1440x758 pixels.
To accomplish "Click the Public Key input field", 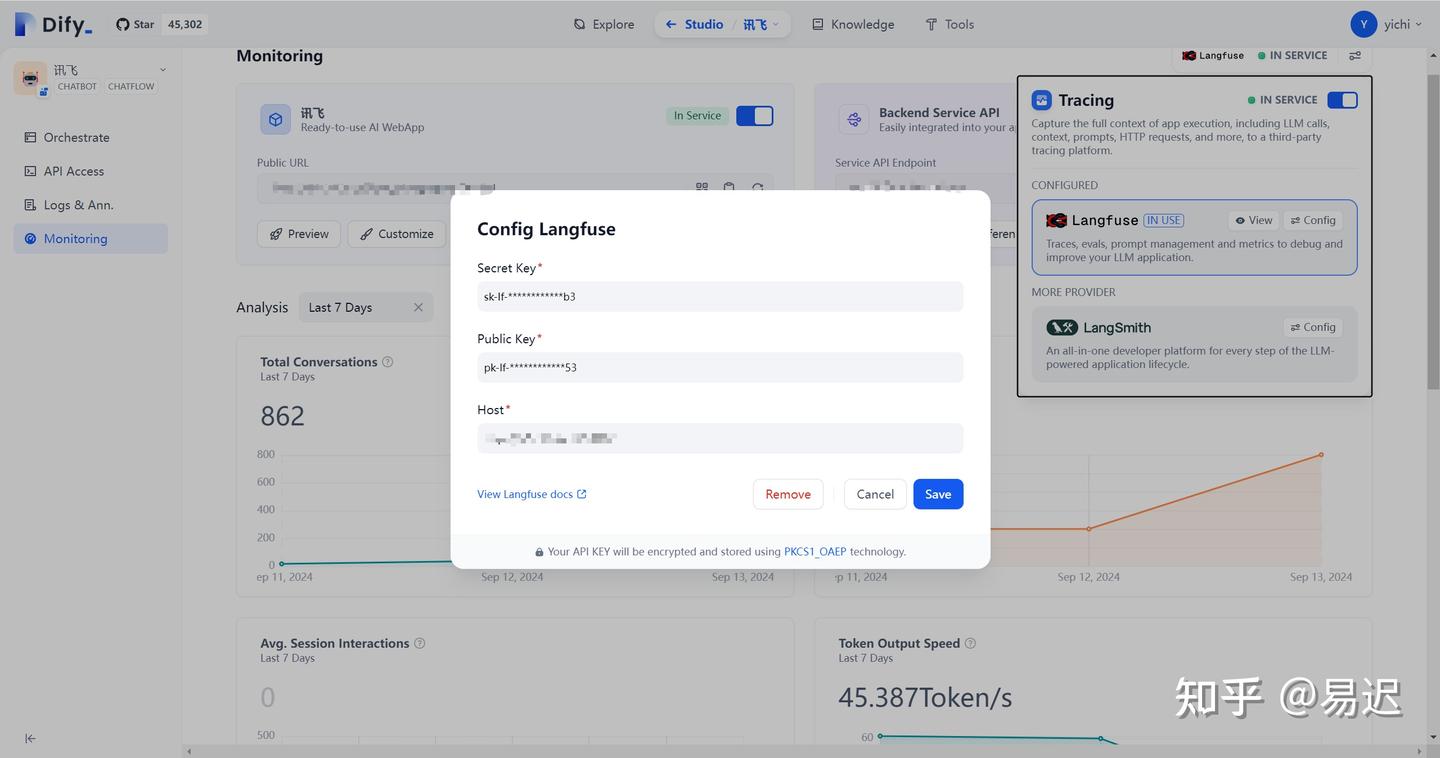I will coord(720,367).
